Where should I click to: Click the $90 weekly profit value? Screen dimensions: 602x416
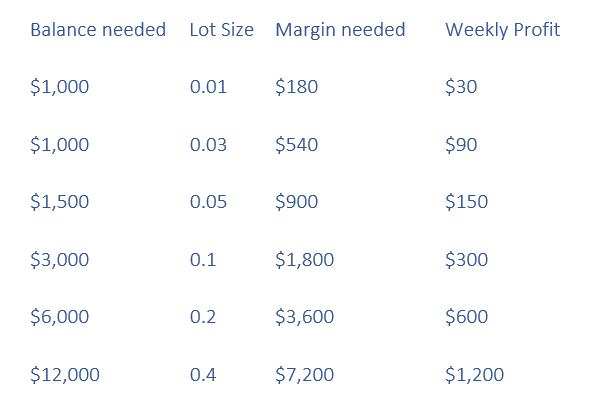(461, 145)
